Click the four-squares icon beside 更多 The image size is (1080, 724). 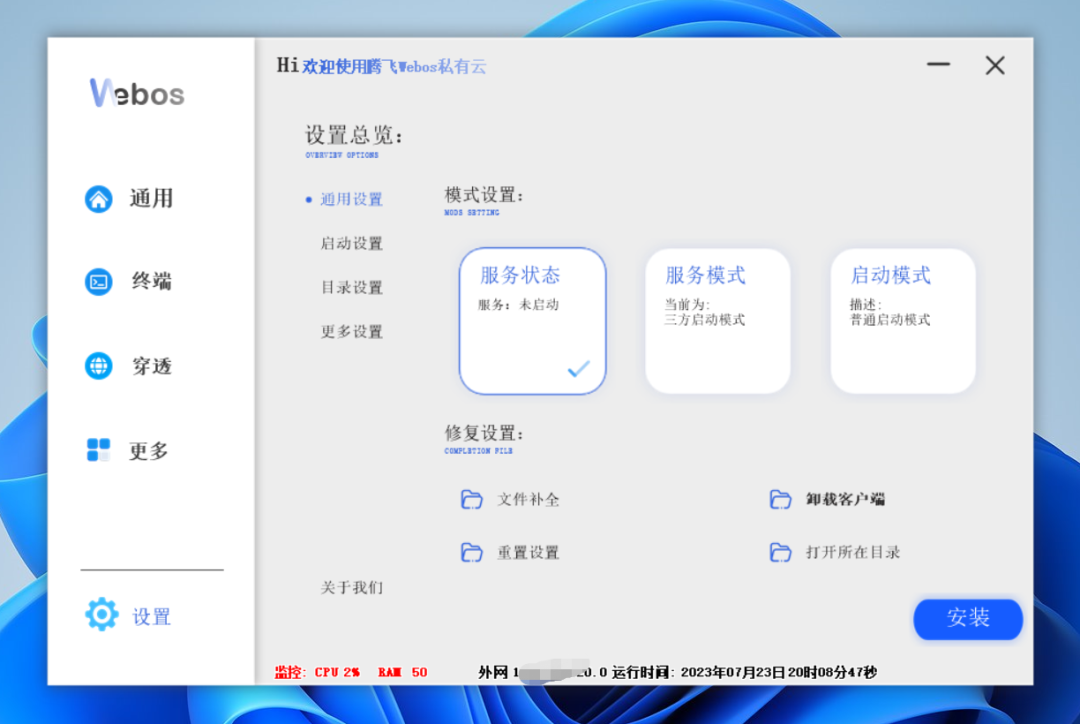tap(98, 450)
